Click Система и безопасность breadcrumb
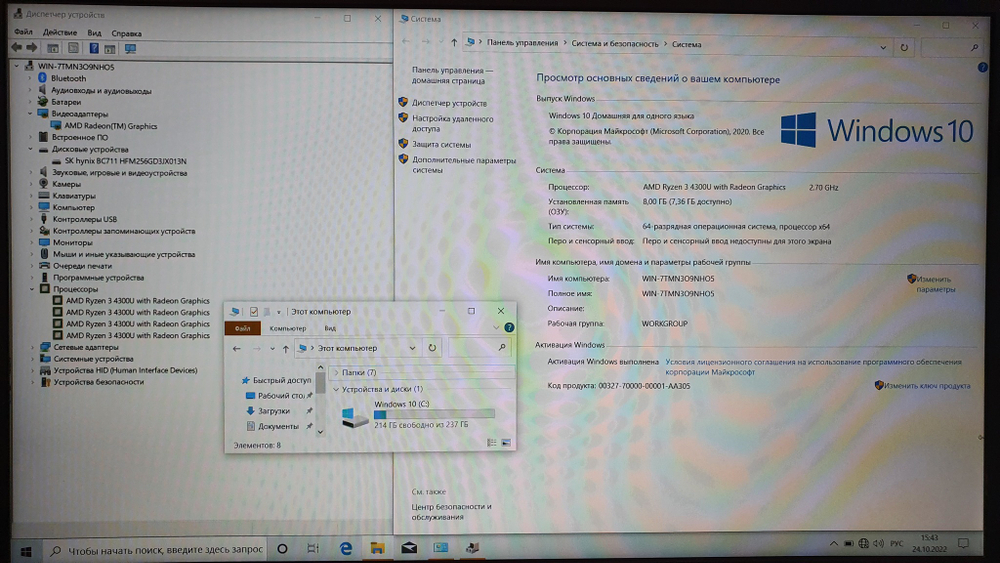The image size is (1000, 563). click(x=615, y=44)
